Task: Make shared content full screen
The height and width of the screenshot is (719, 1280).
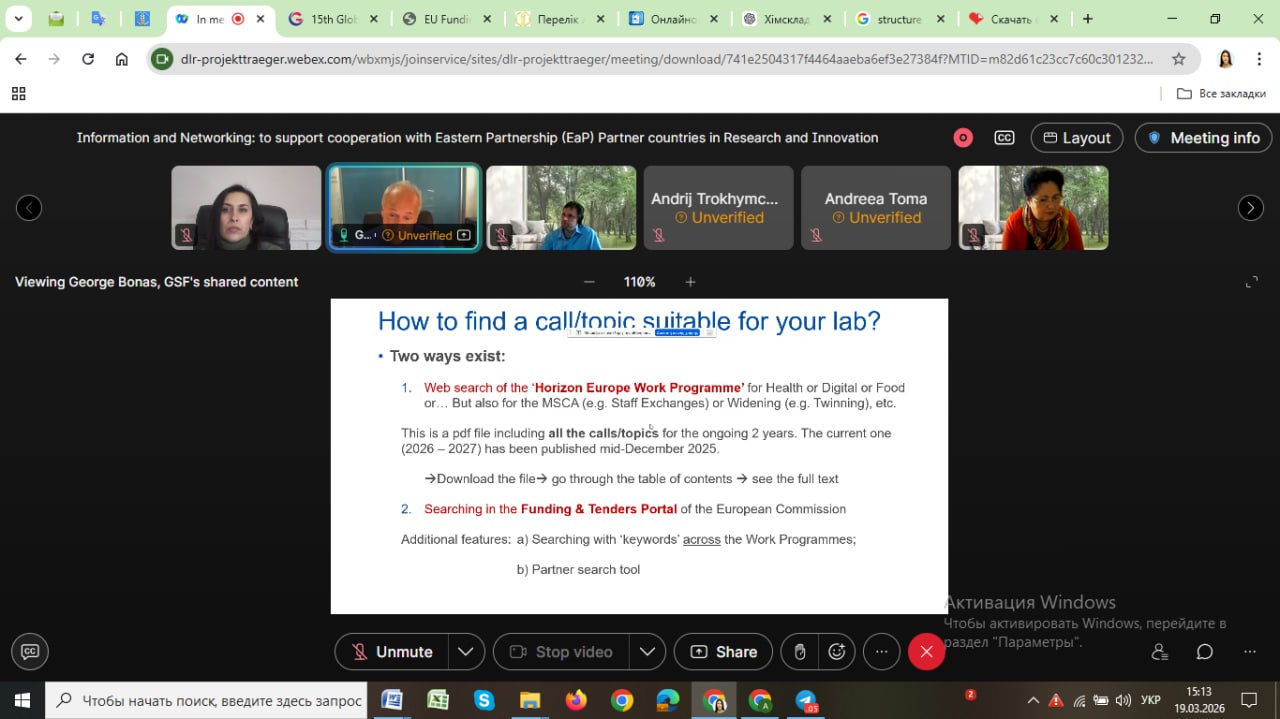Action: pyautogui.click(x=1251, y=282)
